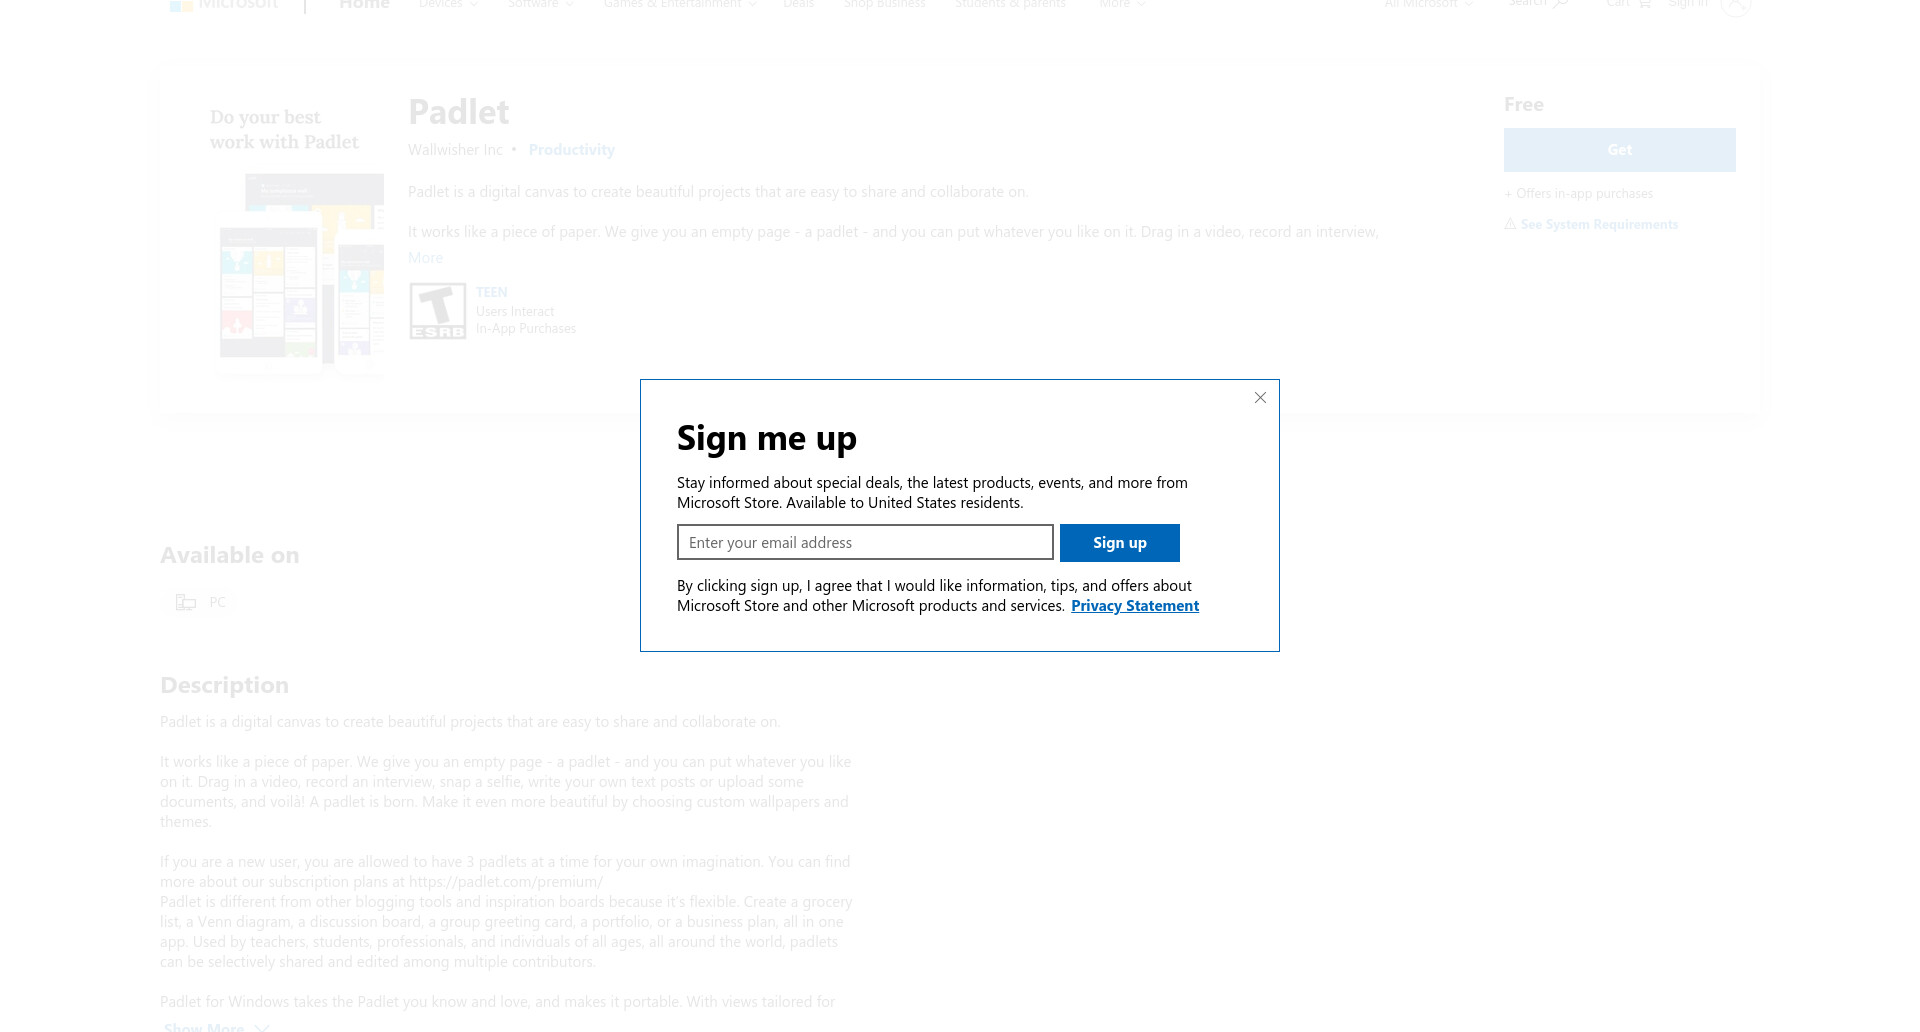1920x1032 pixels.
Task: Click the Get button for Padlet
Action: (1620, 150)
